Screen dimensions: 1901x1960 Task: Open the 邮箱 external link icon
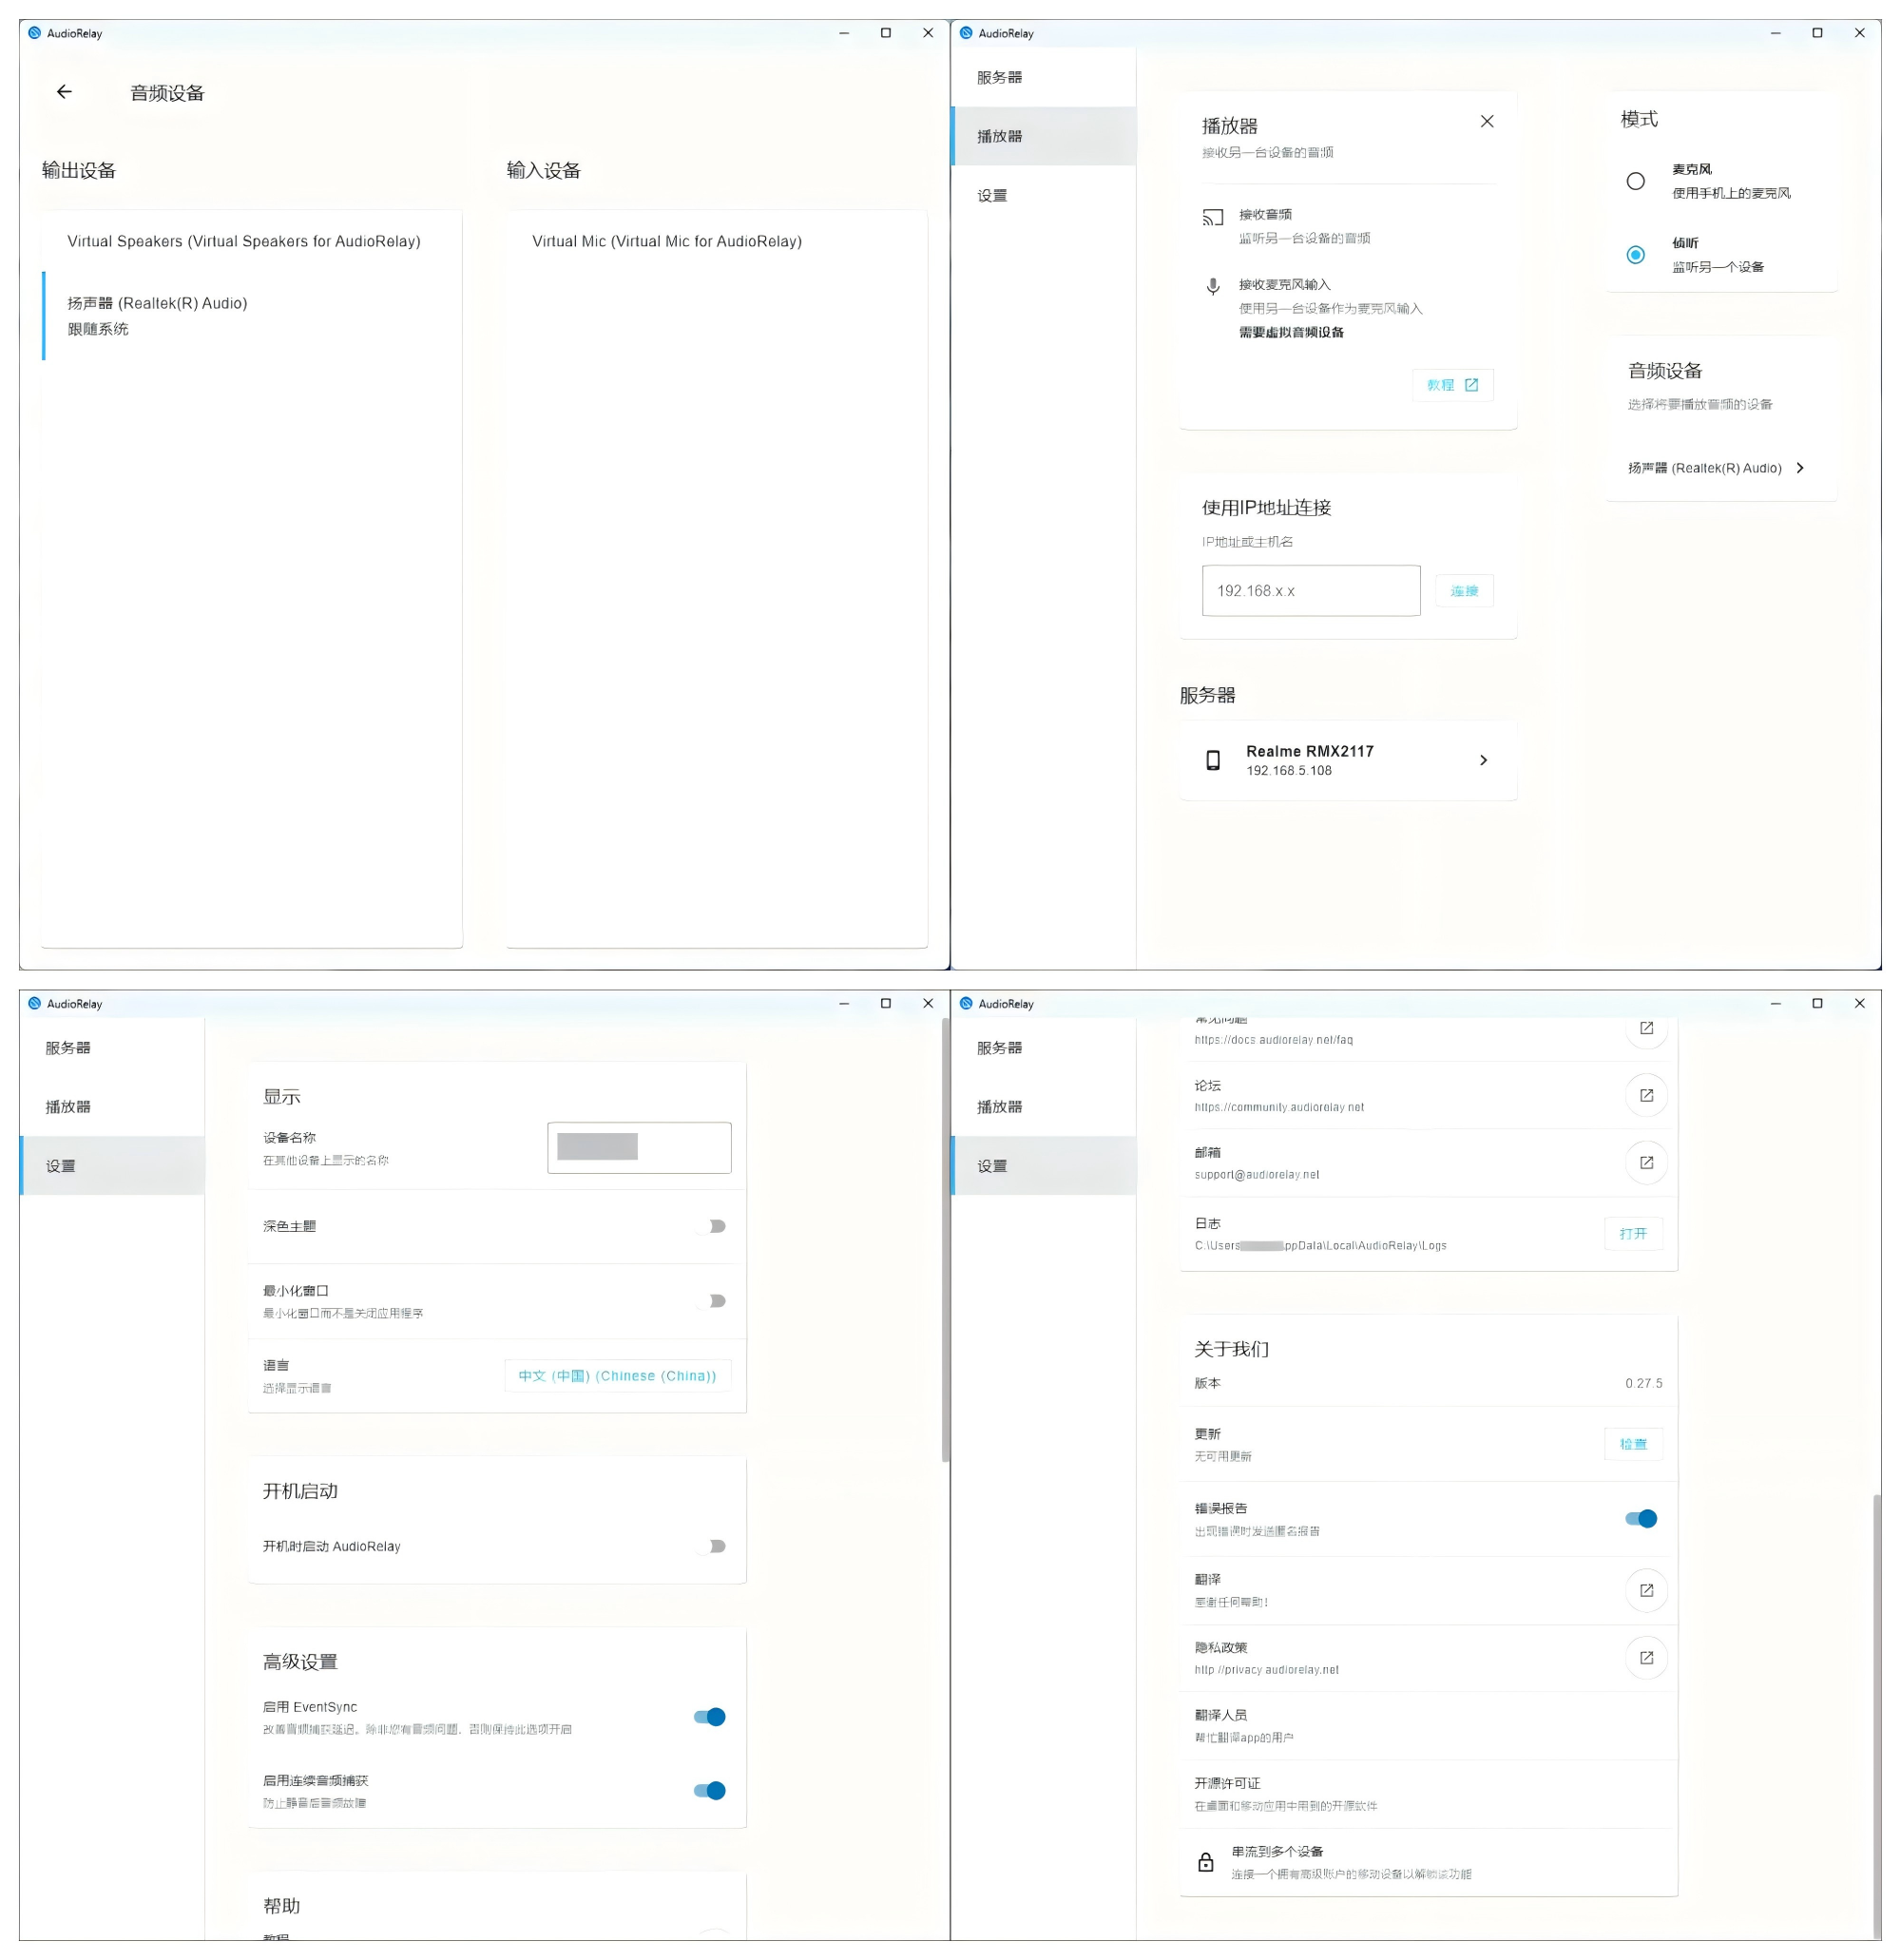pyautogui.click(x=1645, y=1162)
